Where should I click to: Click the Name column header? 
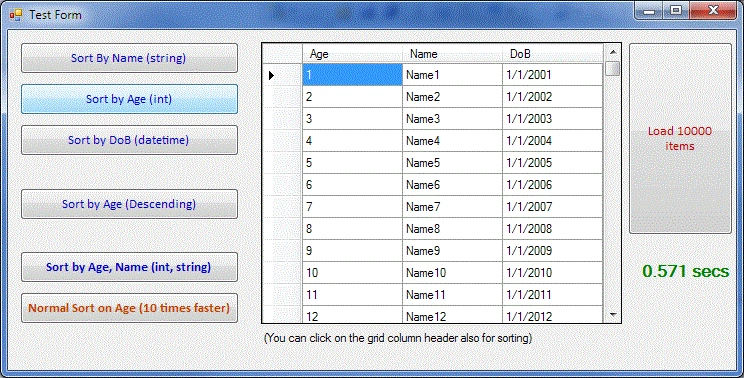(x=452, y=54)
